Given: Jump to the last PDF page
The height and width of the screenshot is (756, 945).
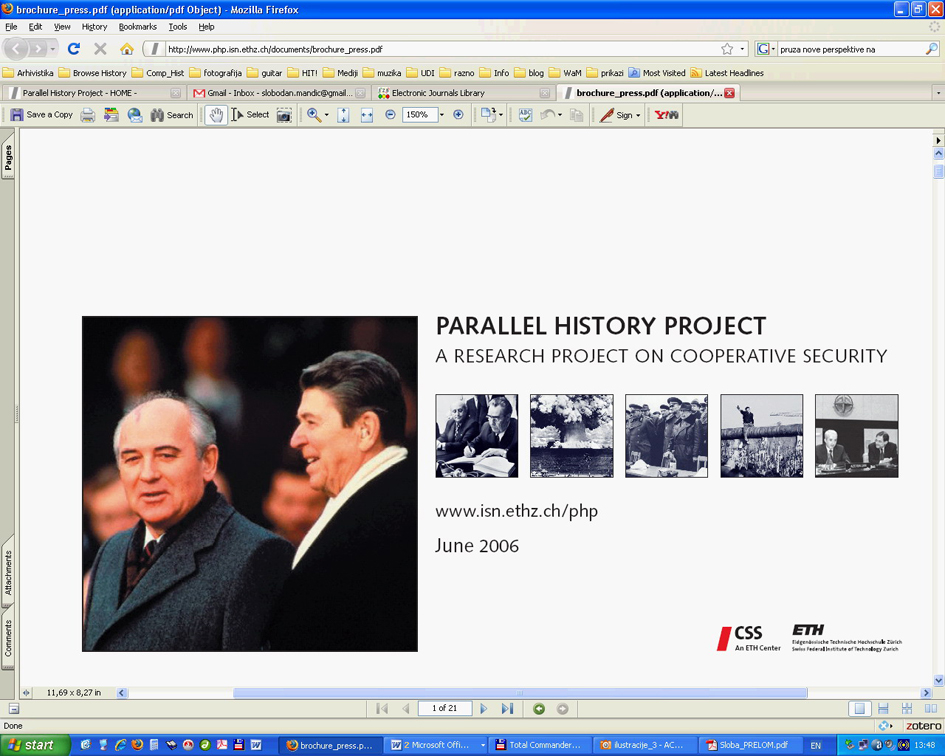Looking at the screenshot, I should [x=507, y=708].
